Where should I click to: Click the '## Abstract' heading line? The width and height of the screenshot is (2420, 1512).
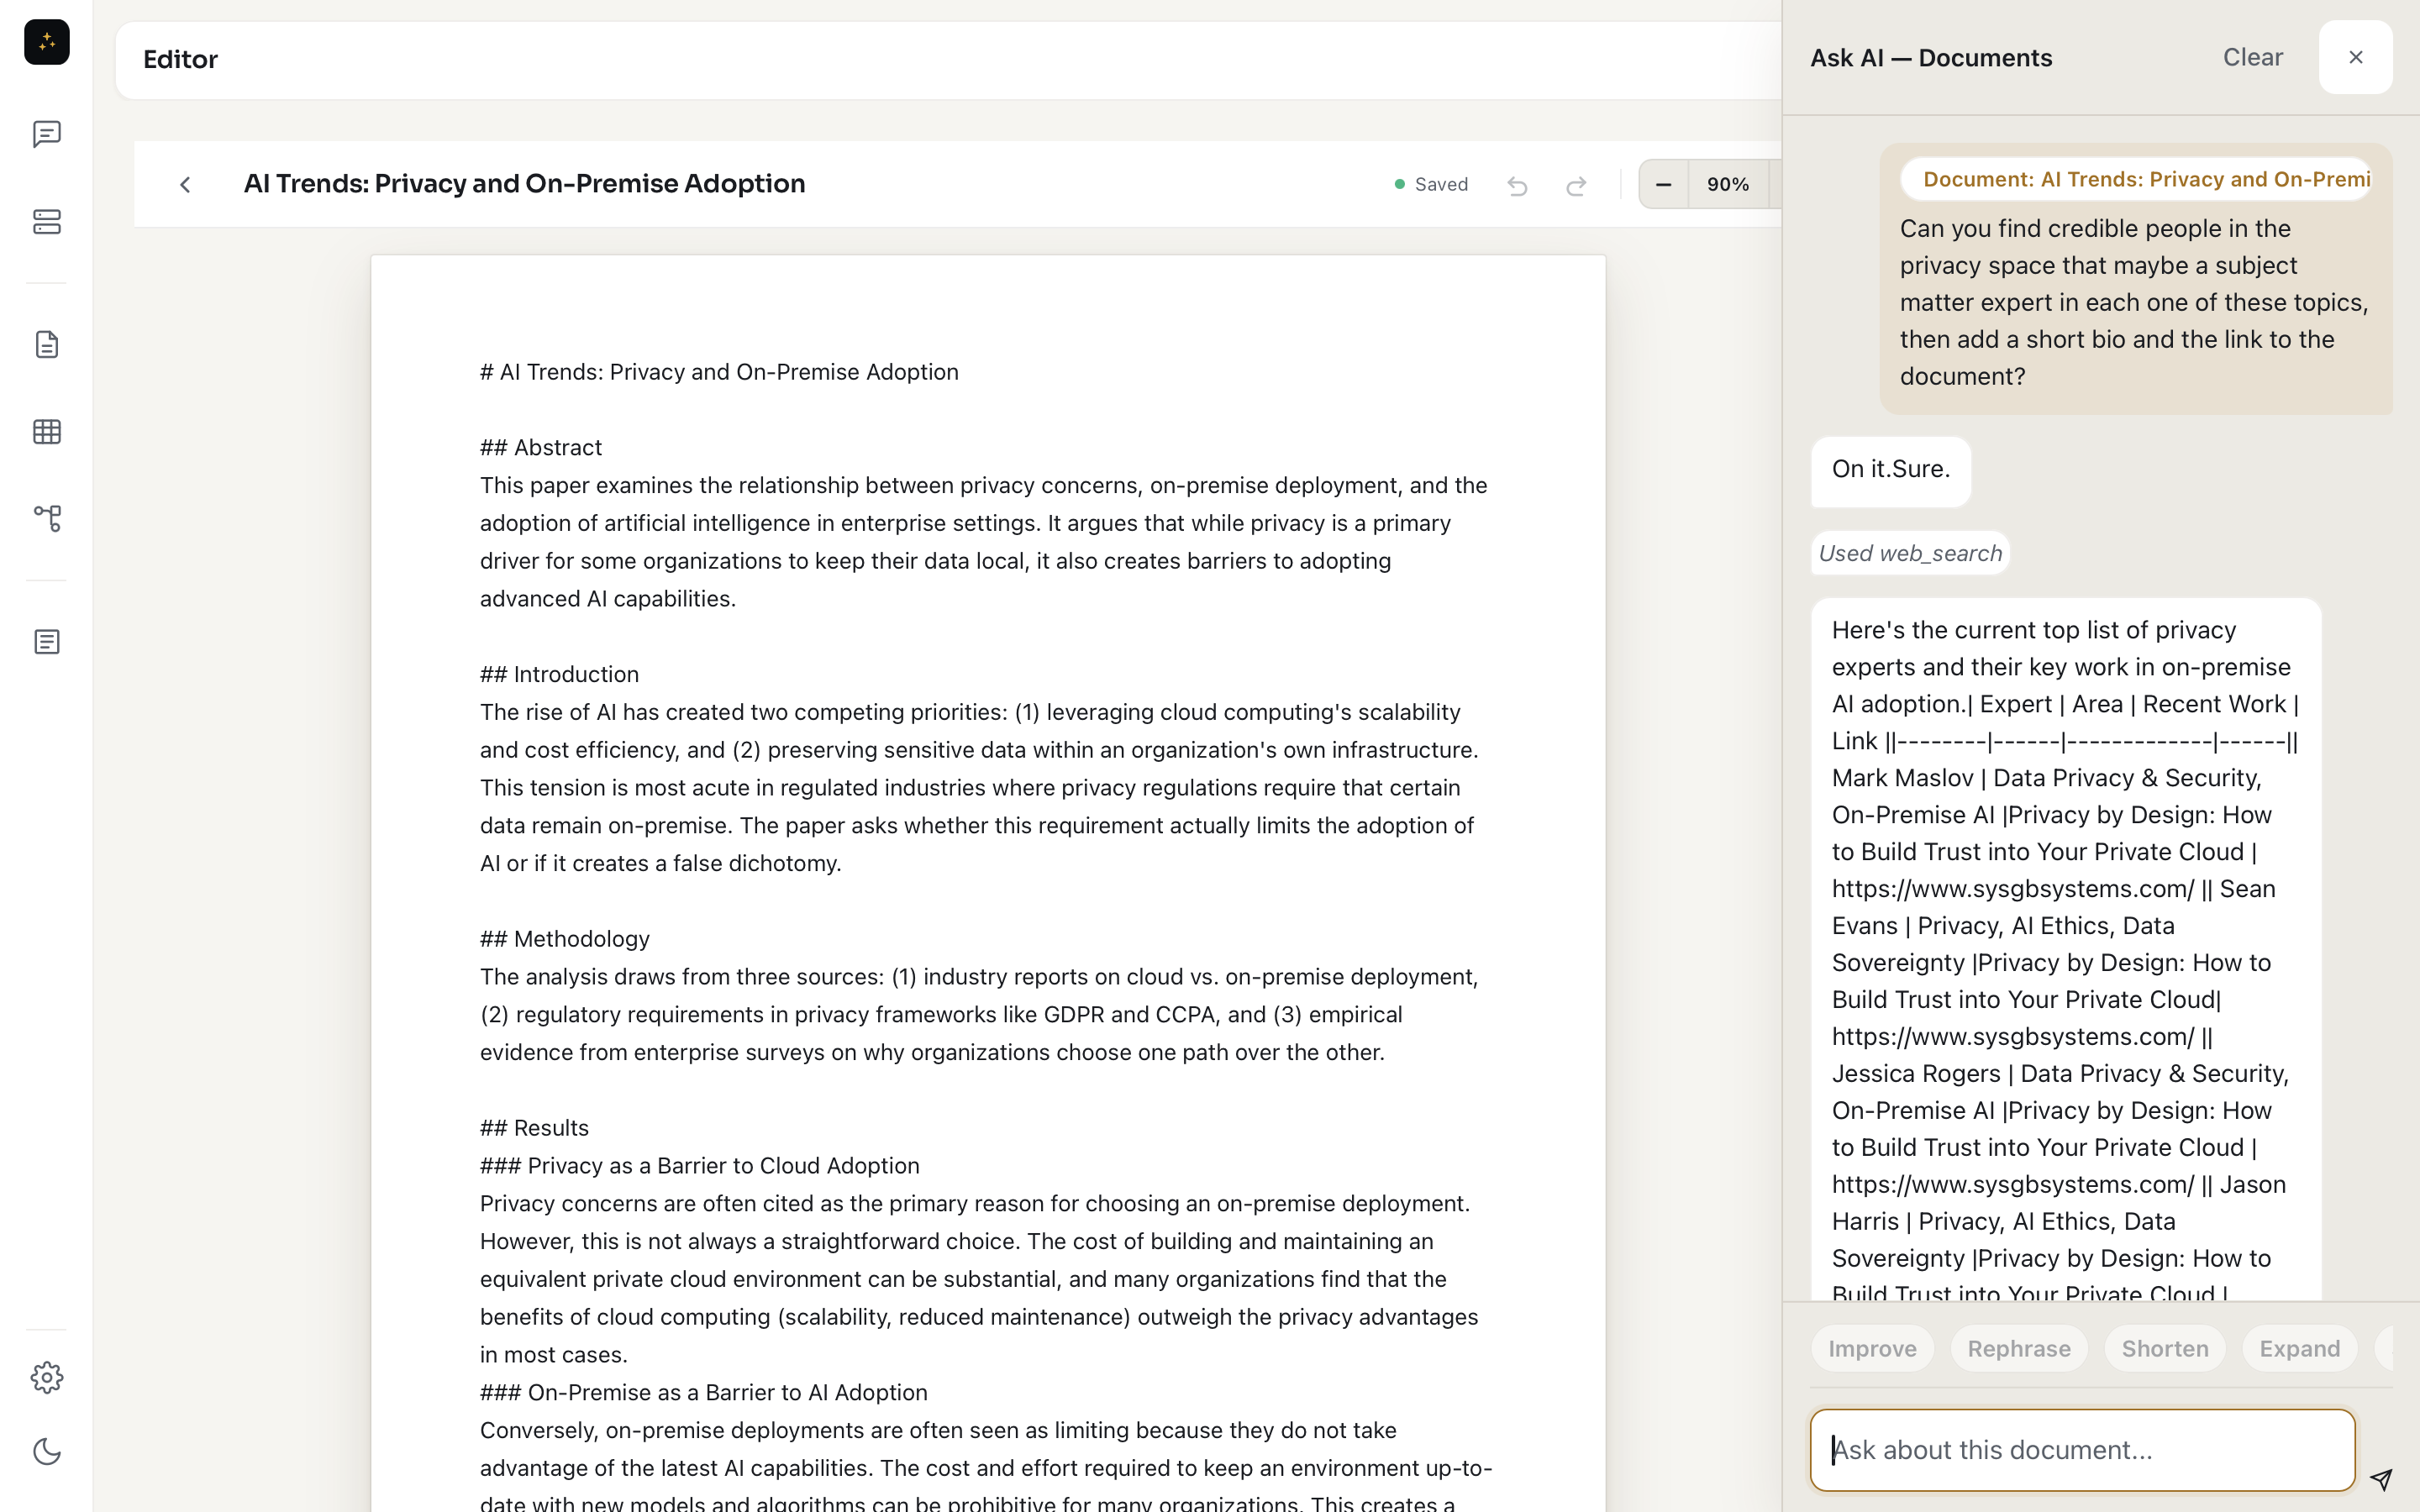pos(540,447)
